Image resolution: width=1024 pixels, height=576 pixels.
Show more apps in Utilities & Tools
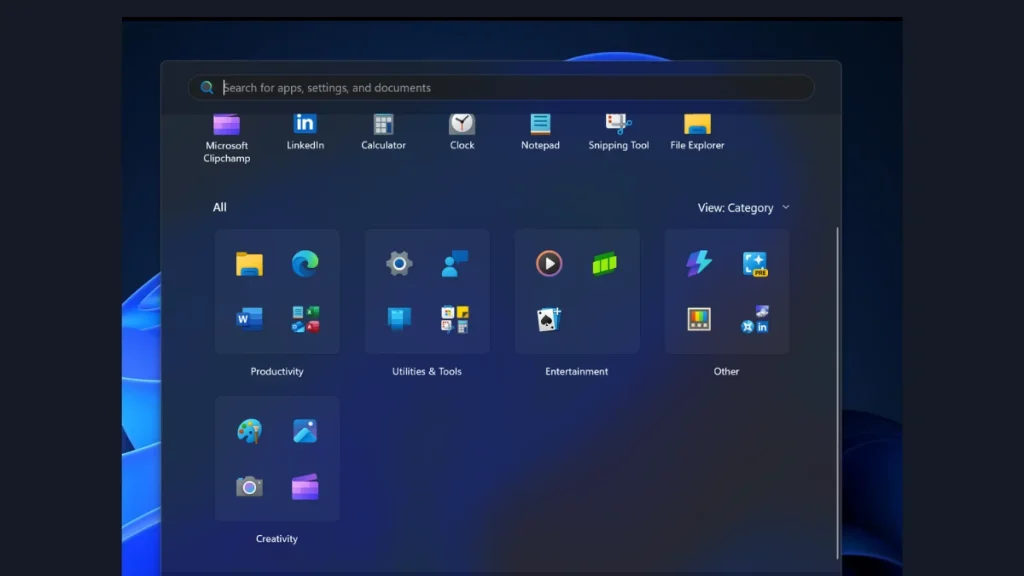455,319
